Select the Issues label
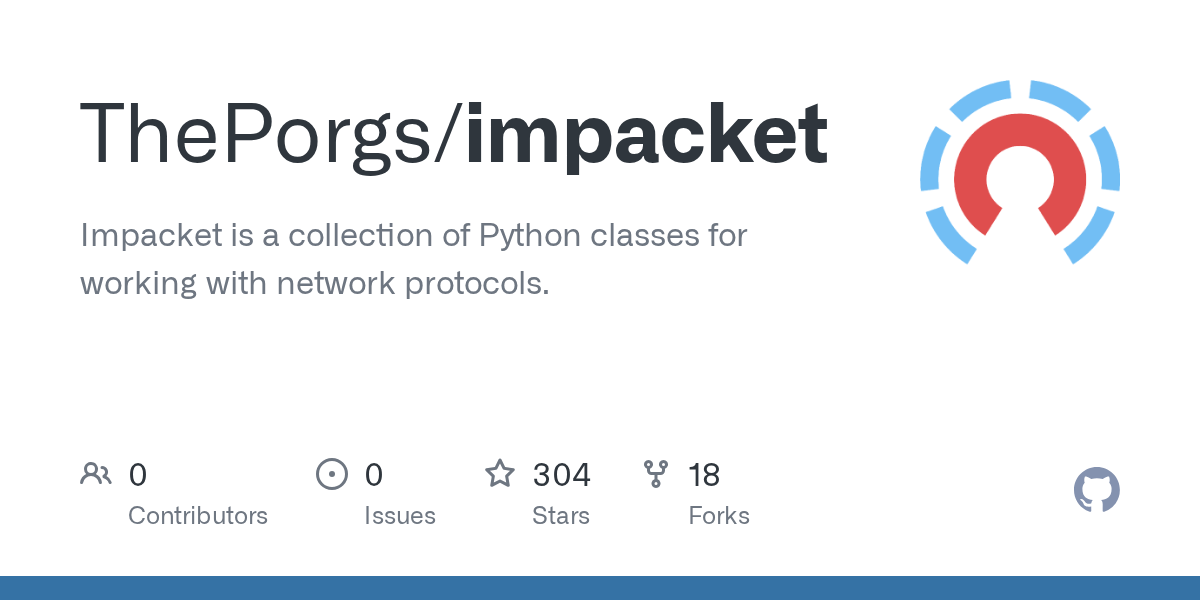 400,516
